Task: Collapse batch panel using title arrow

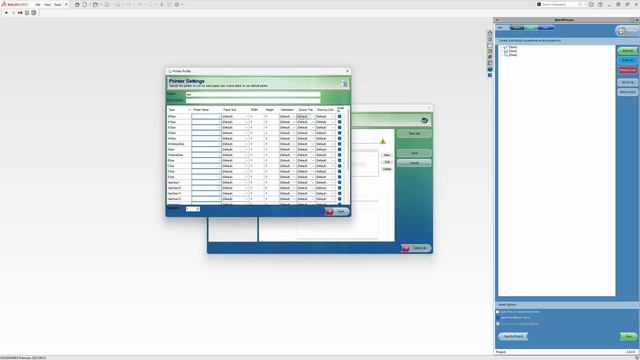Action: pyautogui.click(x=497, y=20)
